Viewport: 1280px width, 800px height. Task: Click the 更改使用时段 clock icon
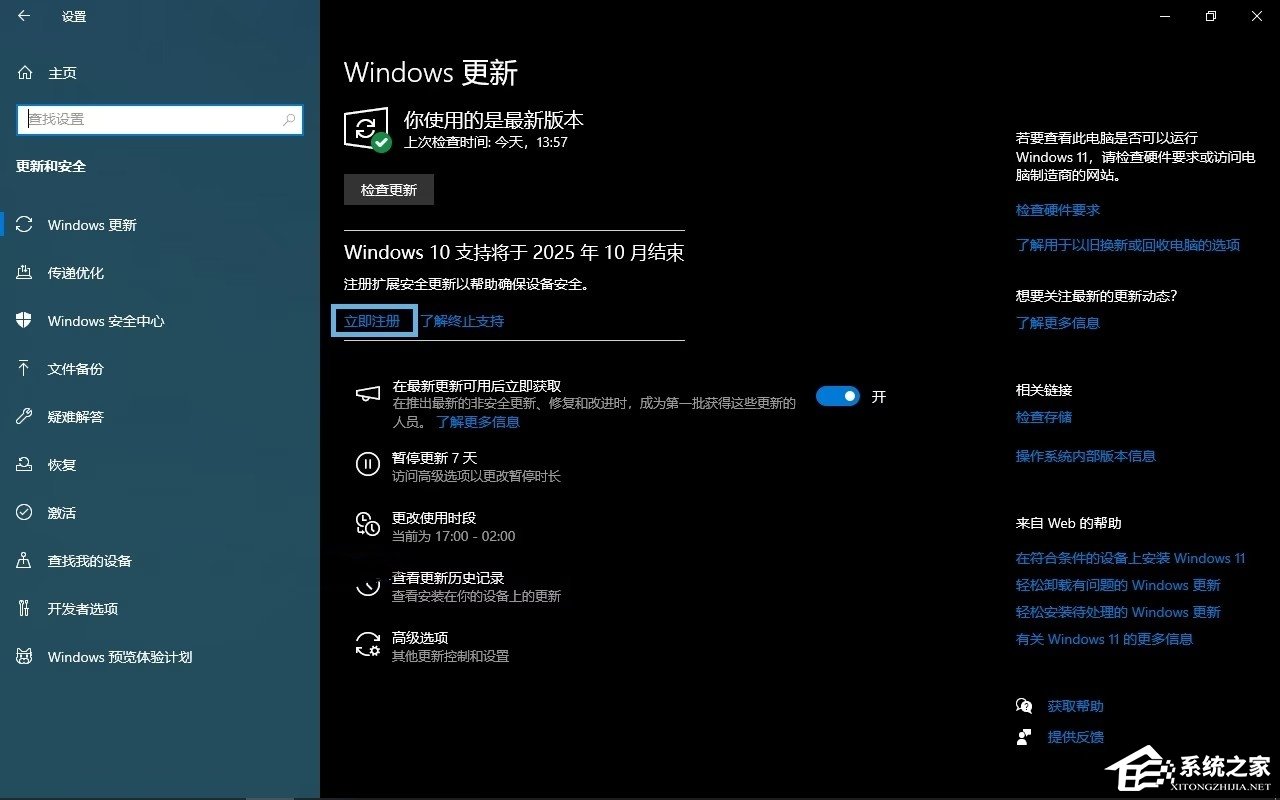point(367,524)
